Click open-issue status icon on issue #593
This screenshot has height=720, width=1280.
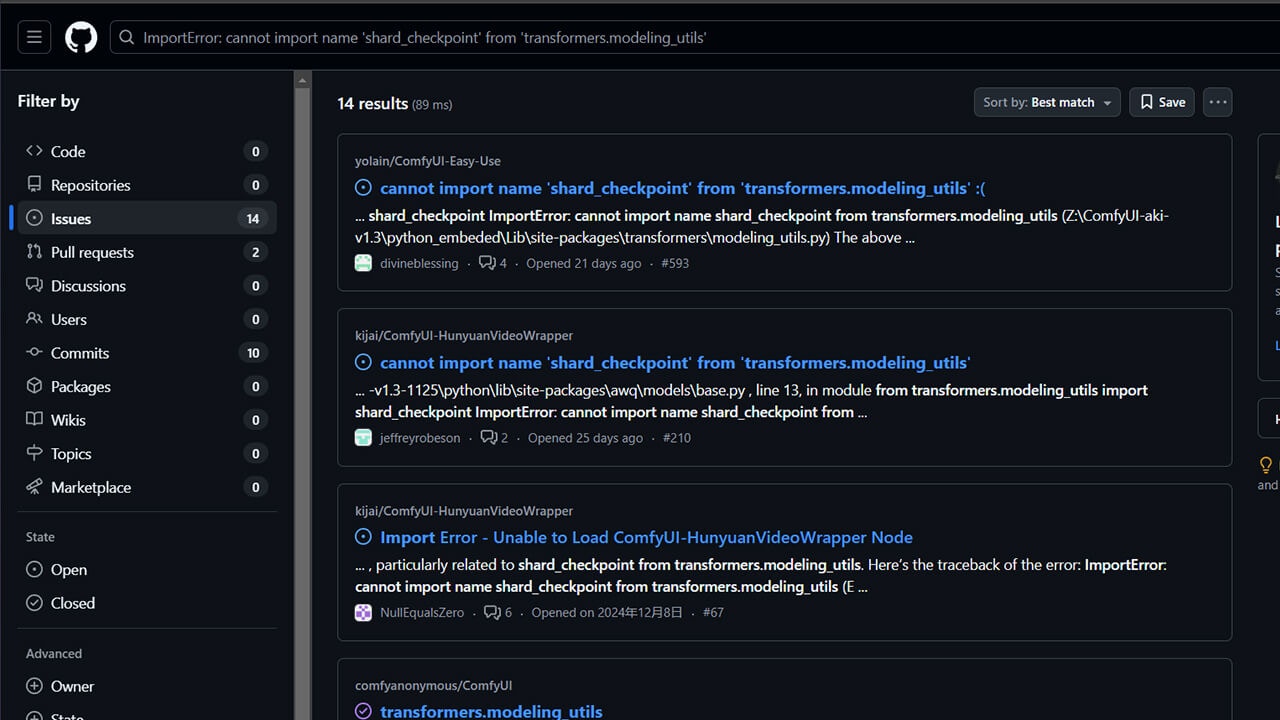[x=363, y=188]
